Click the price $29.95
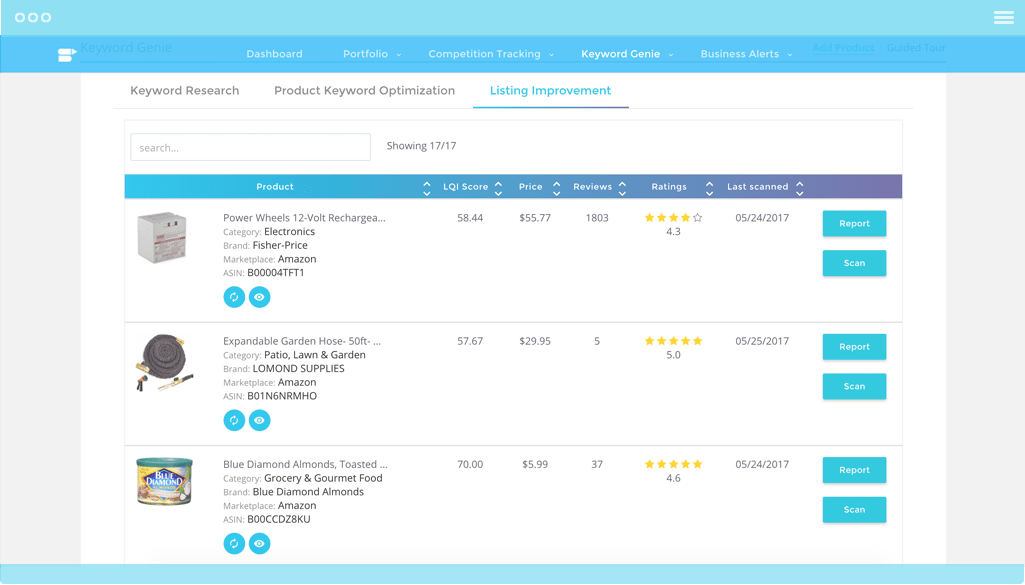Viewport: 1025px width, 585px height. pyautogui.click(x=535, y=341)
